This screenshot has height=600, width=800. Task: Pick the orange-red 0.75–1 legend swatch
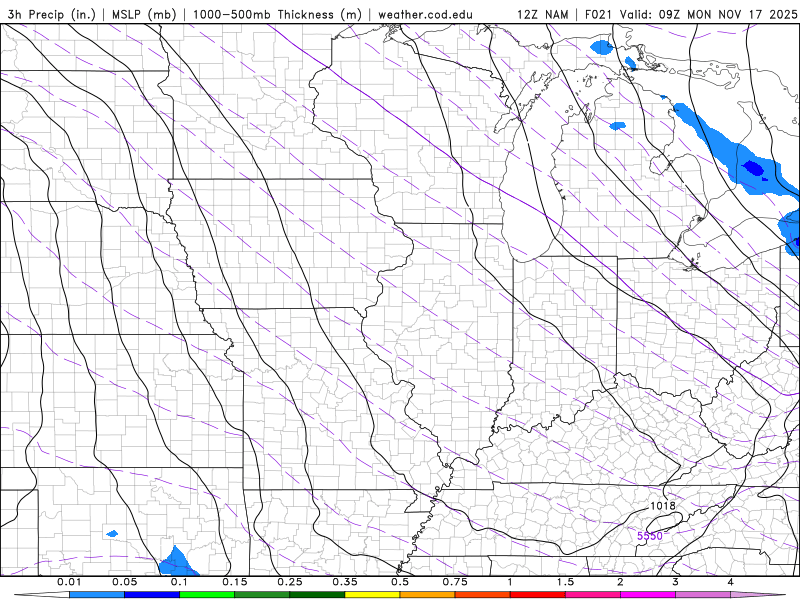point(483,595)
